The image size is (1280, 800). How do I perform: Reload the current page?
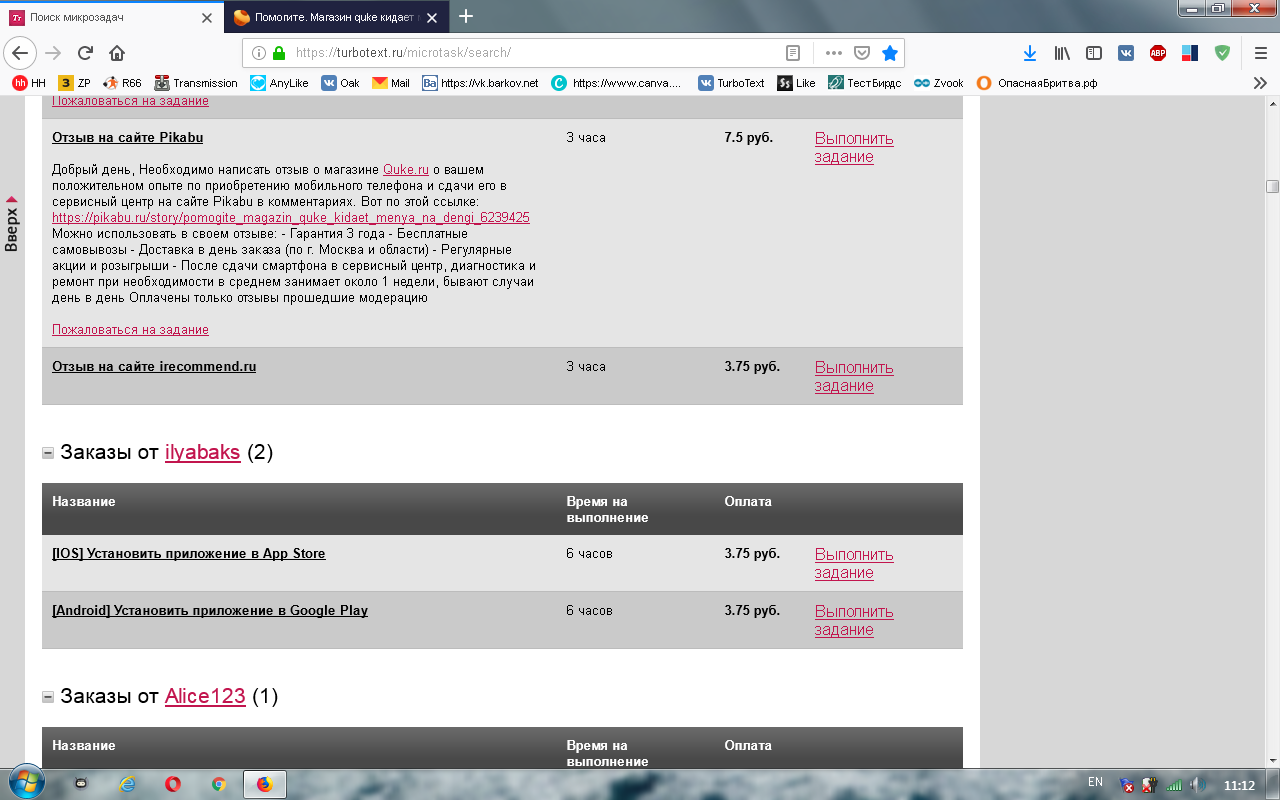click(x=85, y=53)
